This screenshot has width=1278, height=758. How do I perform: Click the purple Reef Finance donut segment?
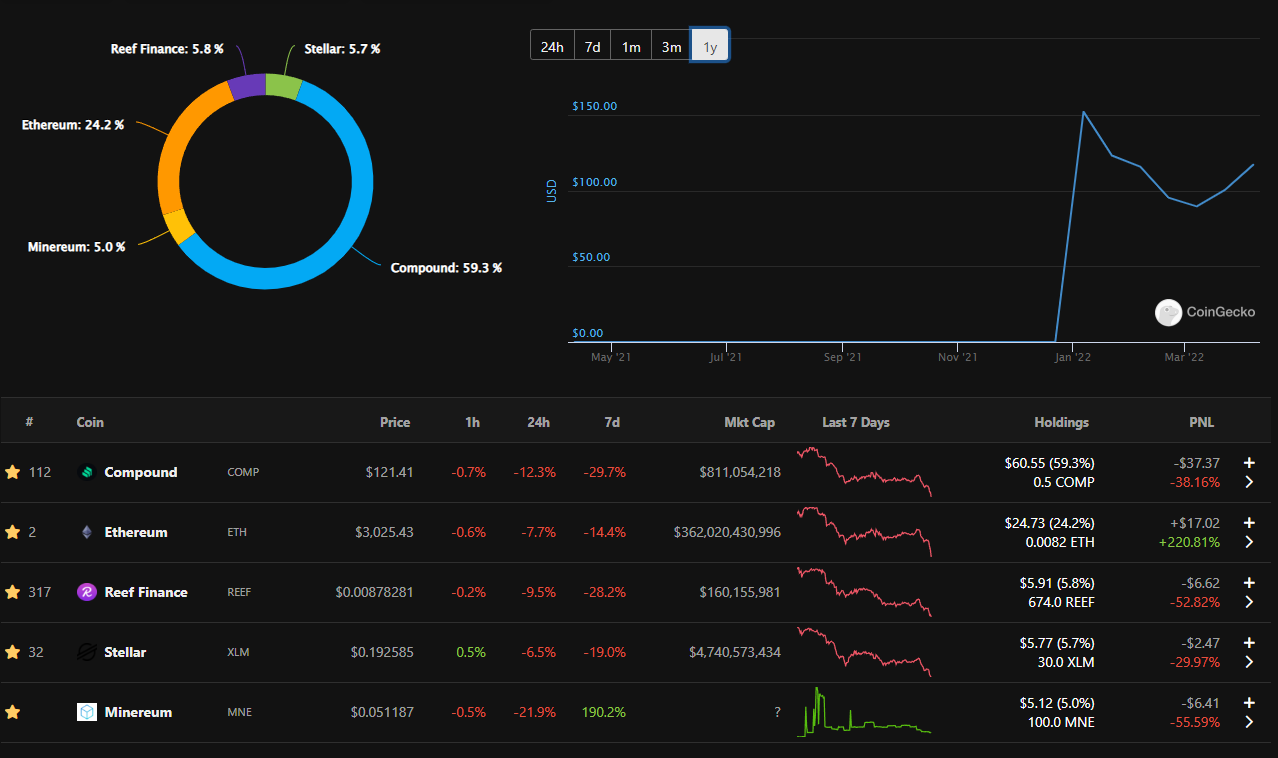(x=247, y=87)
